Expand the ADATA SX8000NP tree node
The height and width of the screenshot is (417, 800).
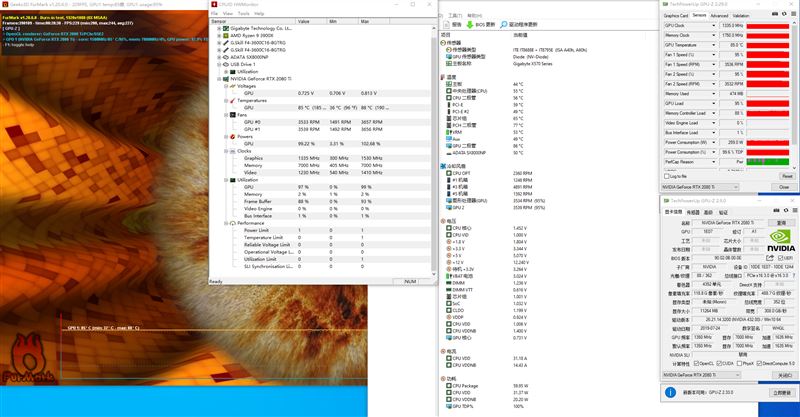pos(219,57)
